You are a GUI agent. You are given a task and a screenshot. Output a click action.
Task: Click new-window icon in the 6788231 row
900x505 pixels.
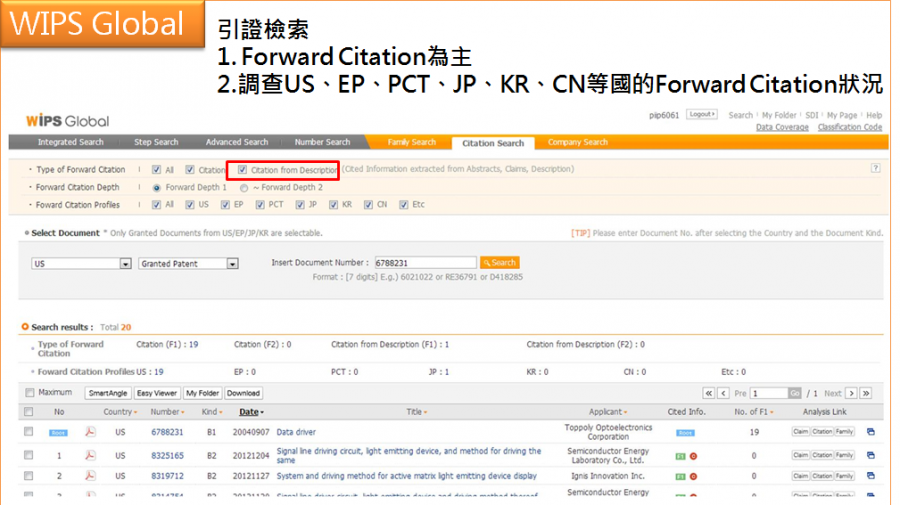point(870,432)
